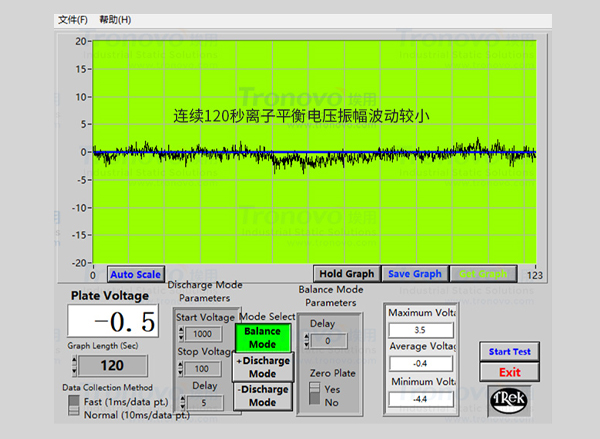Click the Graph Length stepper arrows
Screen dimensions: 600x439
click(x=75, y=366)
